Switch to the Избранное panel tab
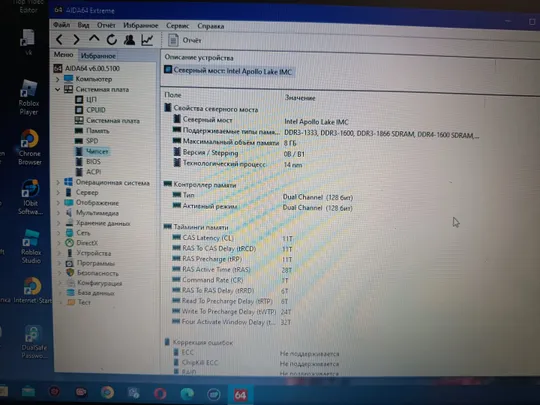The height and width of the screenshot is (405, 540). point(98,55)
